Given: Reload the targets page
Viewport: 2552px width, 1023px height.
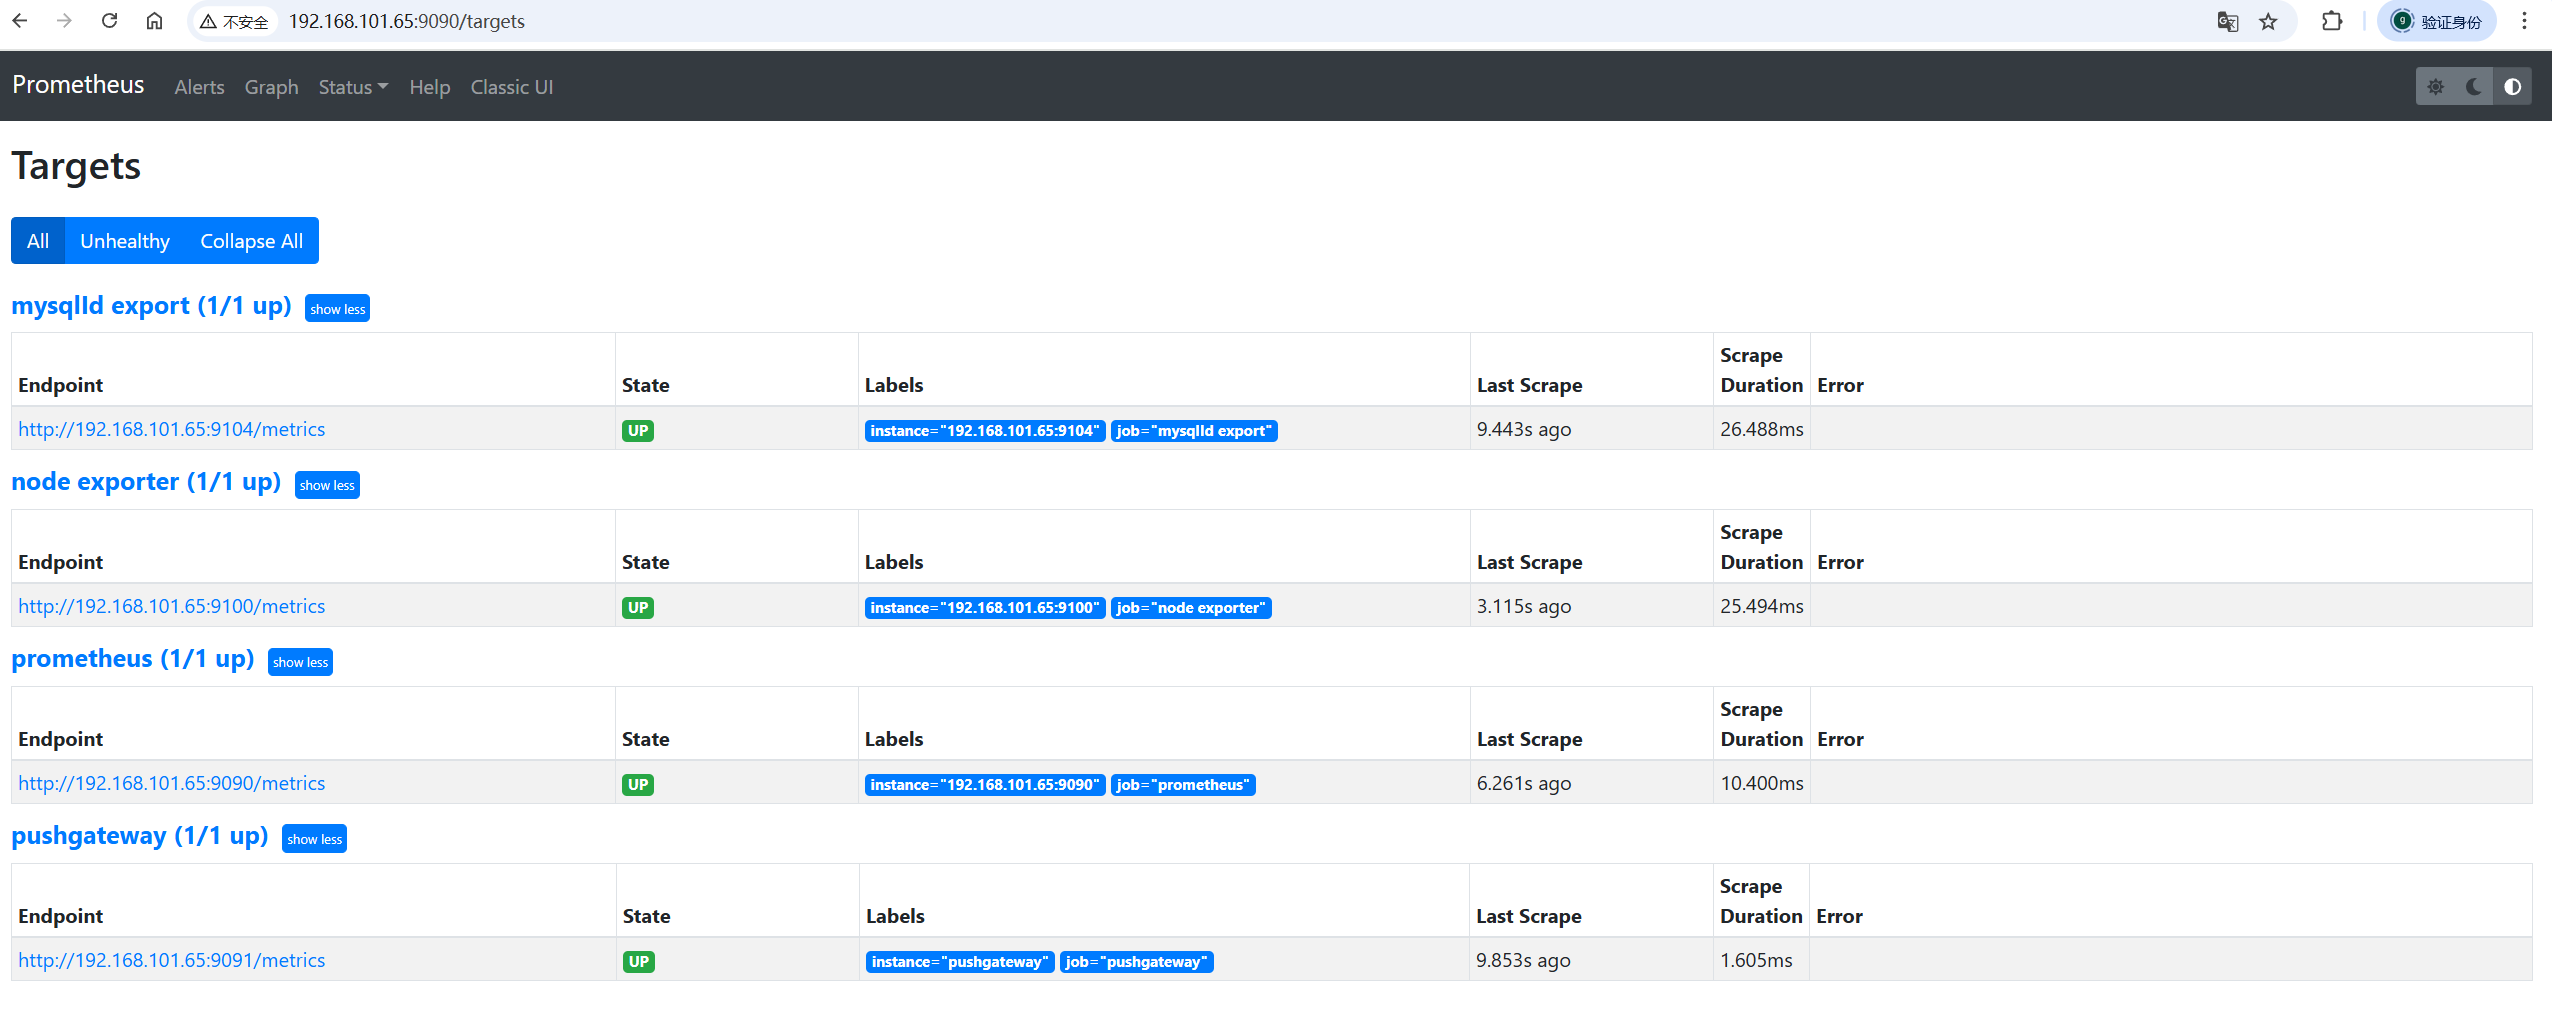Looking at the screenshot, I should [110, 21].
